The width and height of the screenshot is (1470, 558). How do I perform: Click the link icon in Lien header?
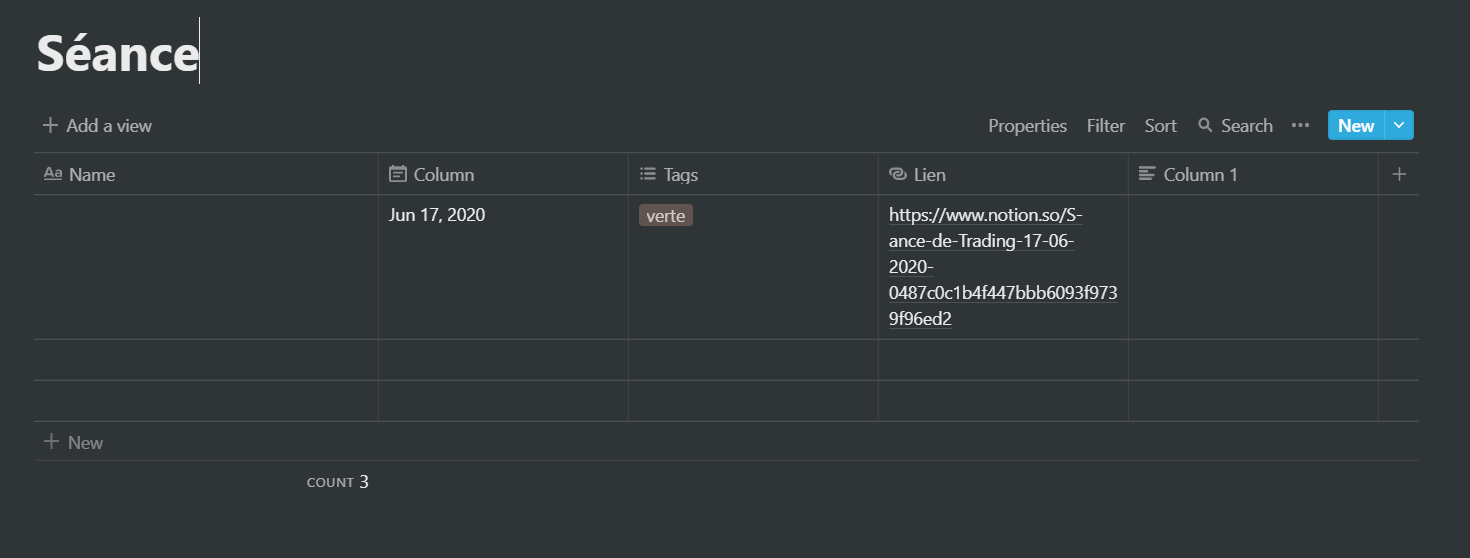[x=897, y=174]
